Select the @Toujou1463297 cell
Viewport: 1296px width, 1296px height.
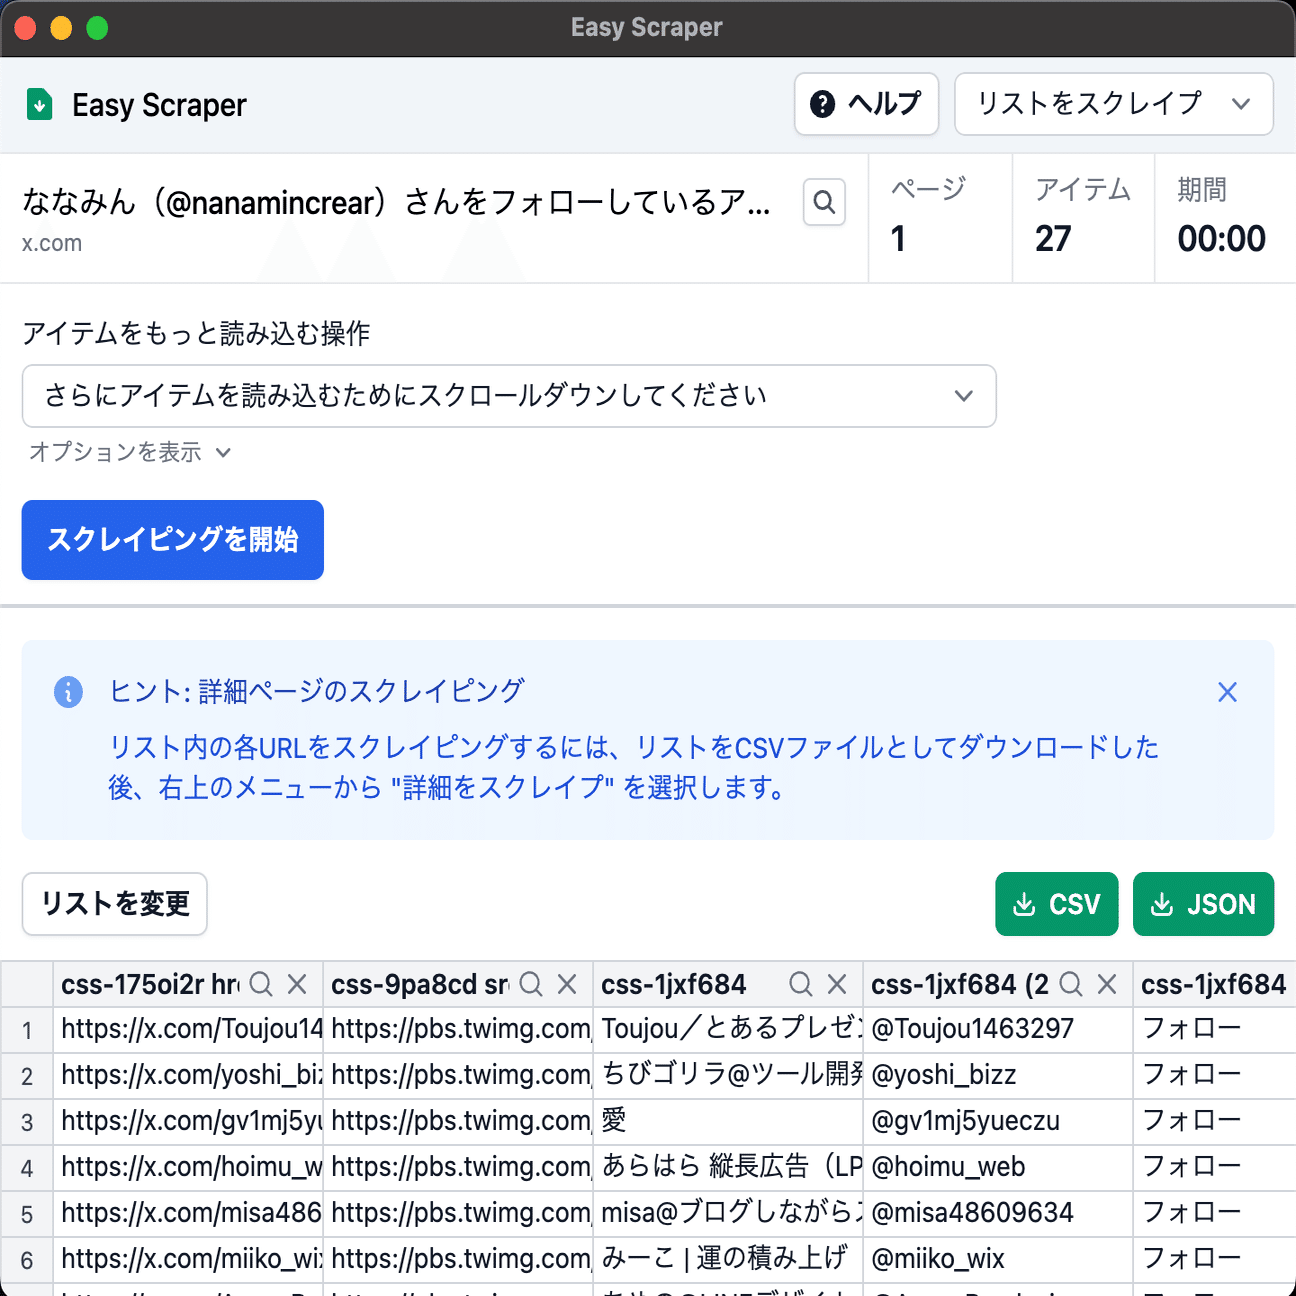(998, 1029)
